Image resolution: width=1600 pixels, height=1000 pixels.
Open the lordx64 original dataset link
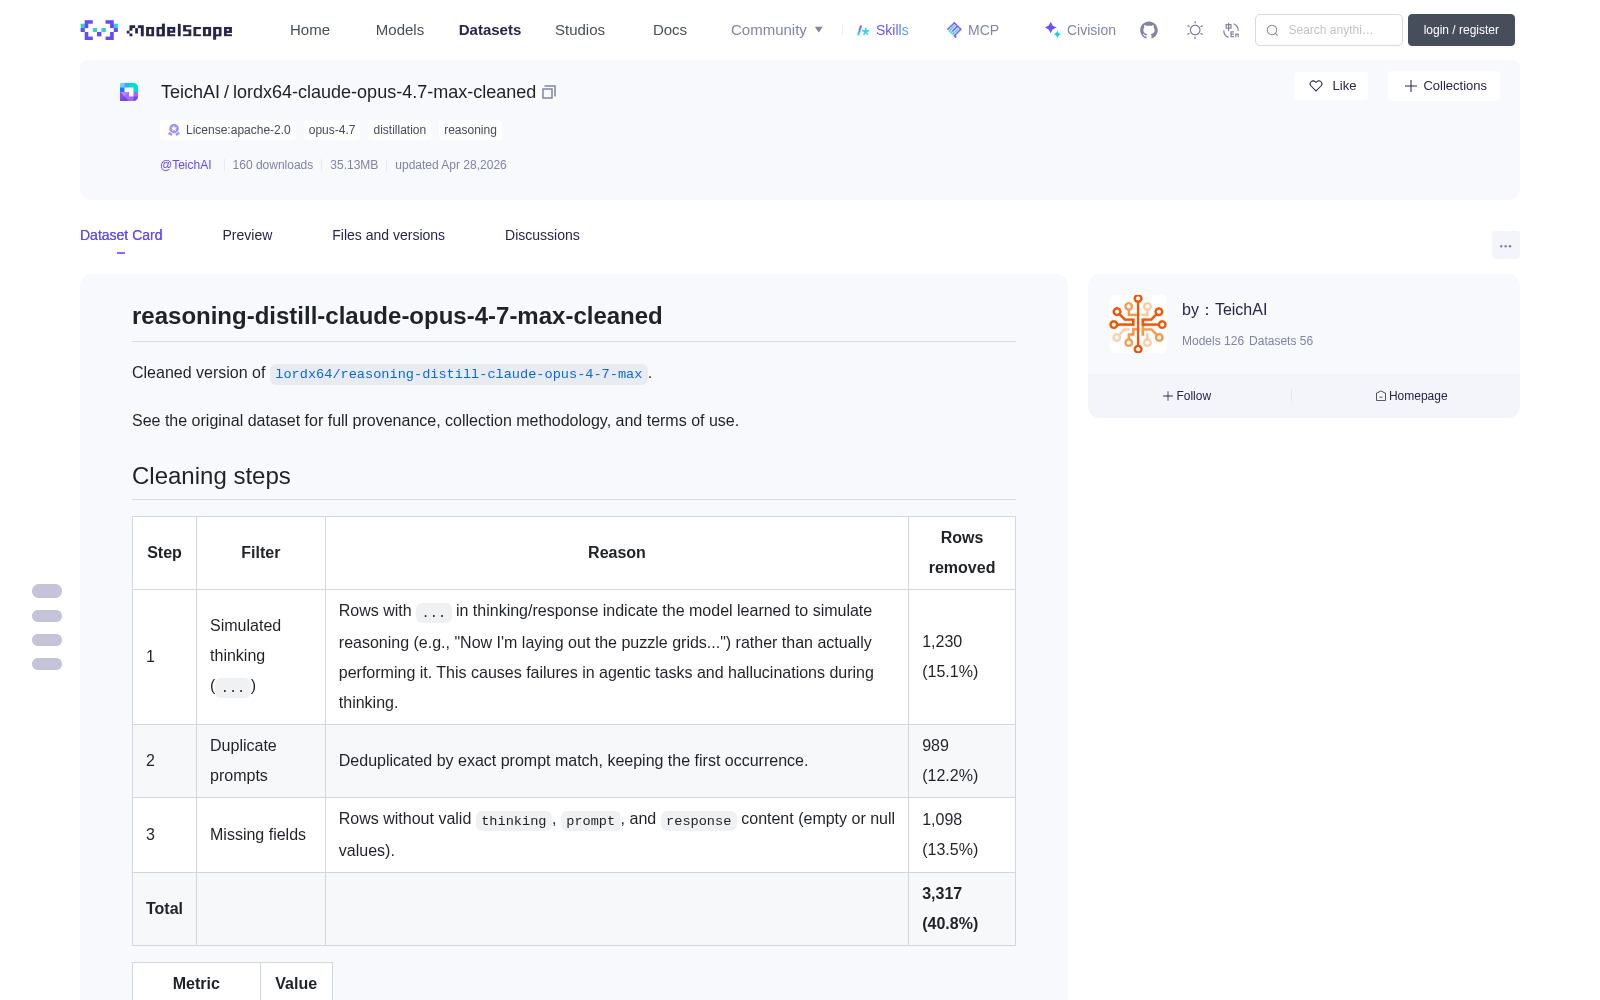[459, 374]
